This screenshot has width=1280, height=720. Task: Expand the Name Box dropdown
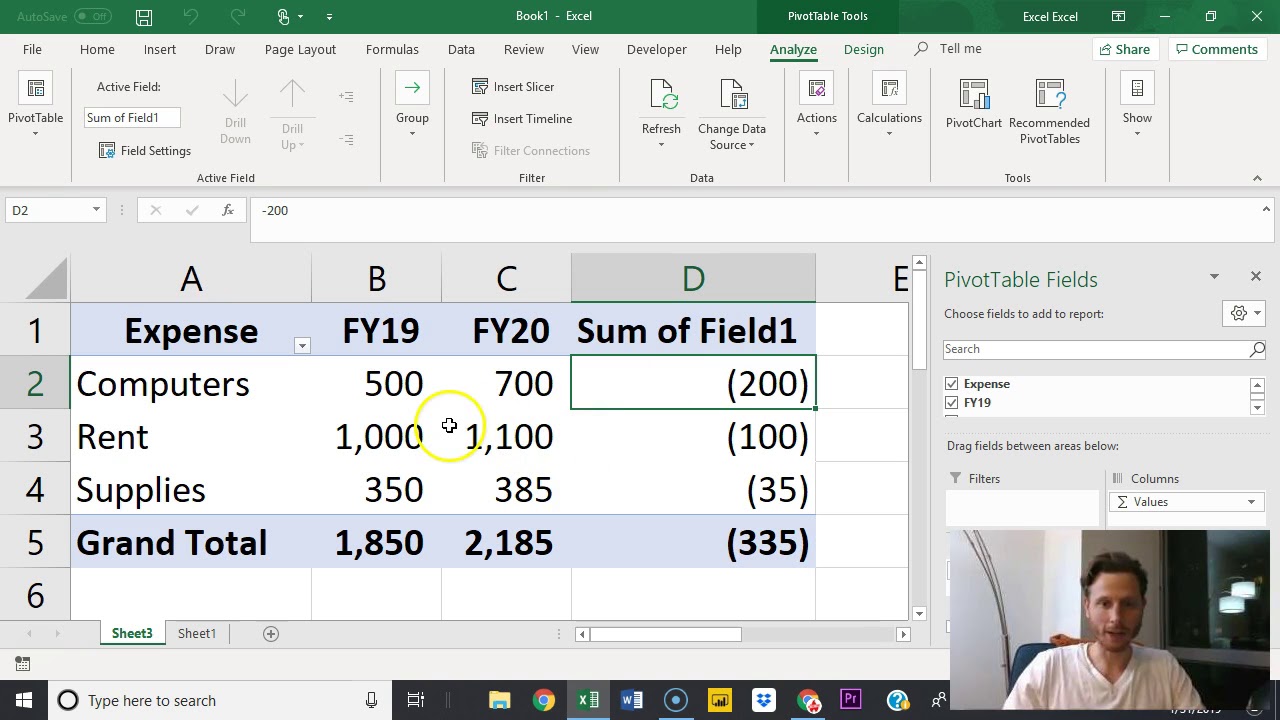(x=96, y=210)
